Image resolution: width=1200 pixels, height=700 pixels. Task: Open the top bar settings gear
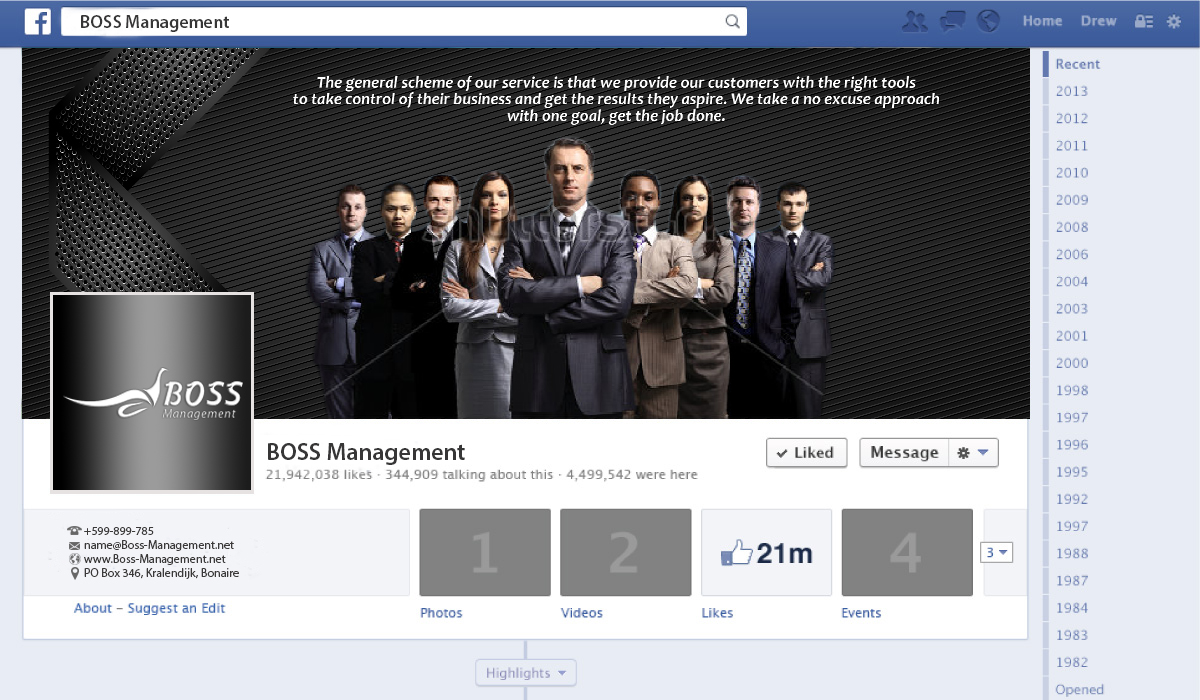[x=1174, y=21]
